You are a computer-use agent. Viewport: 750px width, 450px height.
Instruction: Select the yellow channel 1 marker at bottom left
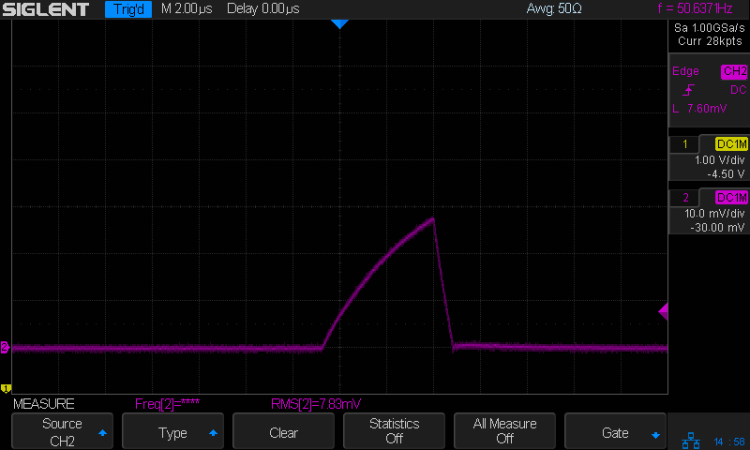pyautogui.click(x=5, y=388)
